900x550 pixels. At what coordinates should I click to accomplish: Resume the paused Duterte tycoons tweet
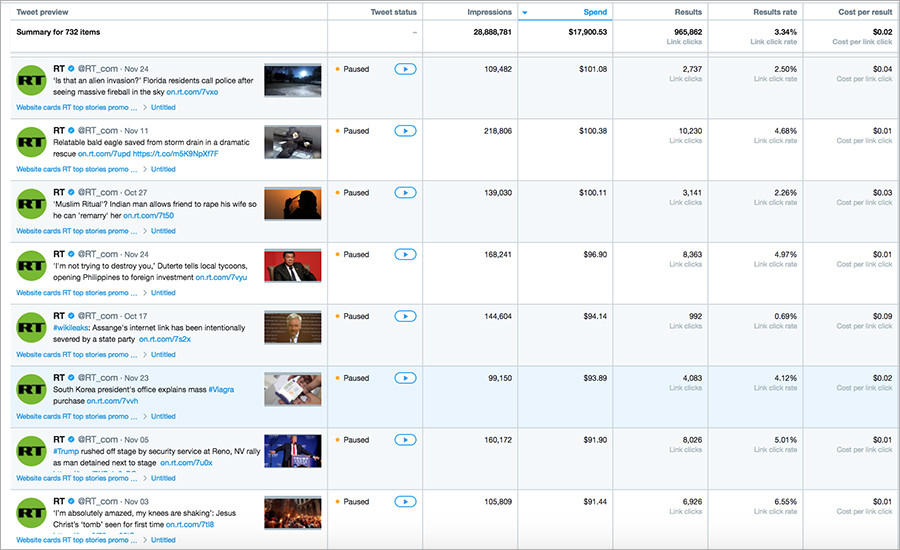(x=405, y=254)
